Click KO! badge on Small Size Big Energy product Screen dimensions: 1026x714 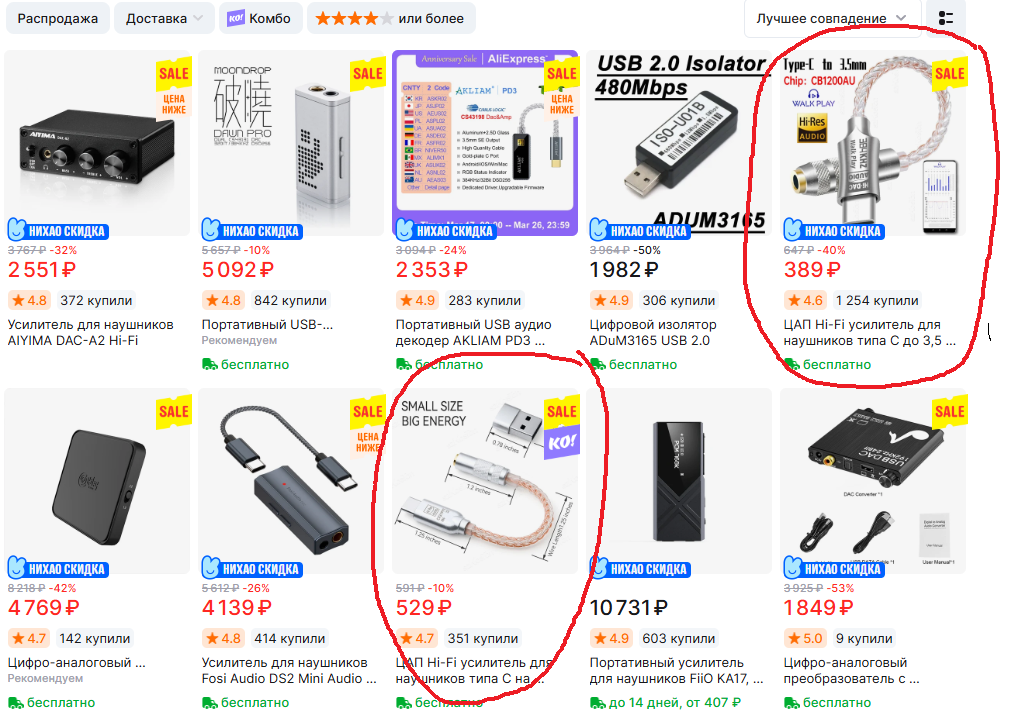[x=562, y=443]
